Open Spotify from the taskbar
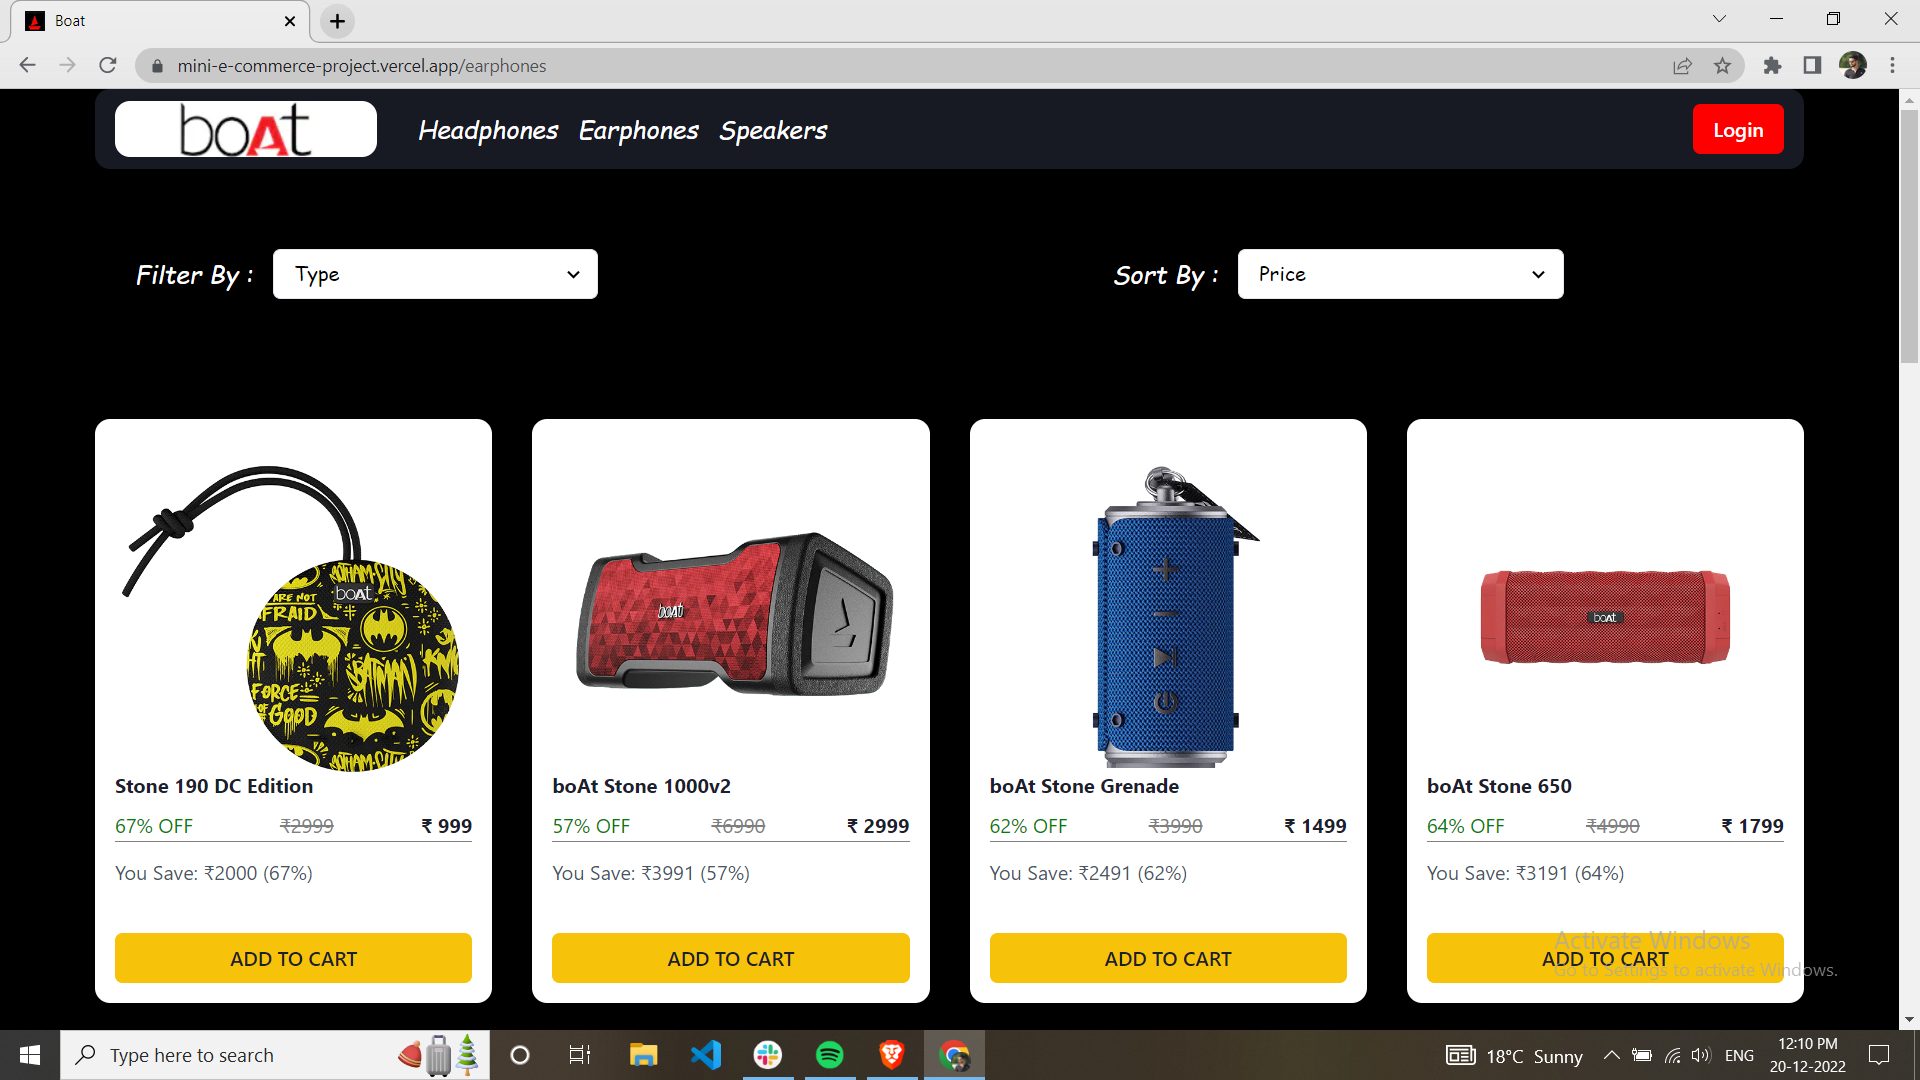Image resolution: width=1920 pixels, height=1080 pixels. click(x=830, y=1055)
